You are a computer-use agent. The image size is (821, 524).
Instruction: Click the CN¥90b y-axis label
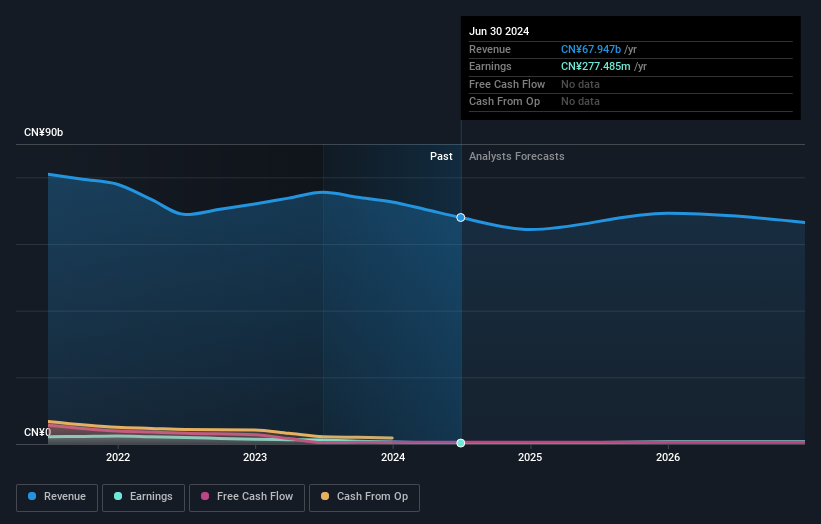pyautogui.click(x=43, y=132)
